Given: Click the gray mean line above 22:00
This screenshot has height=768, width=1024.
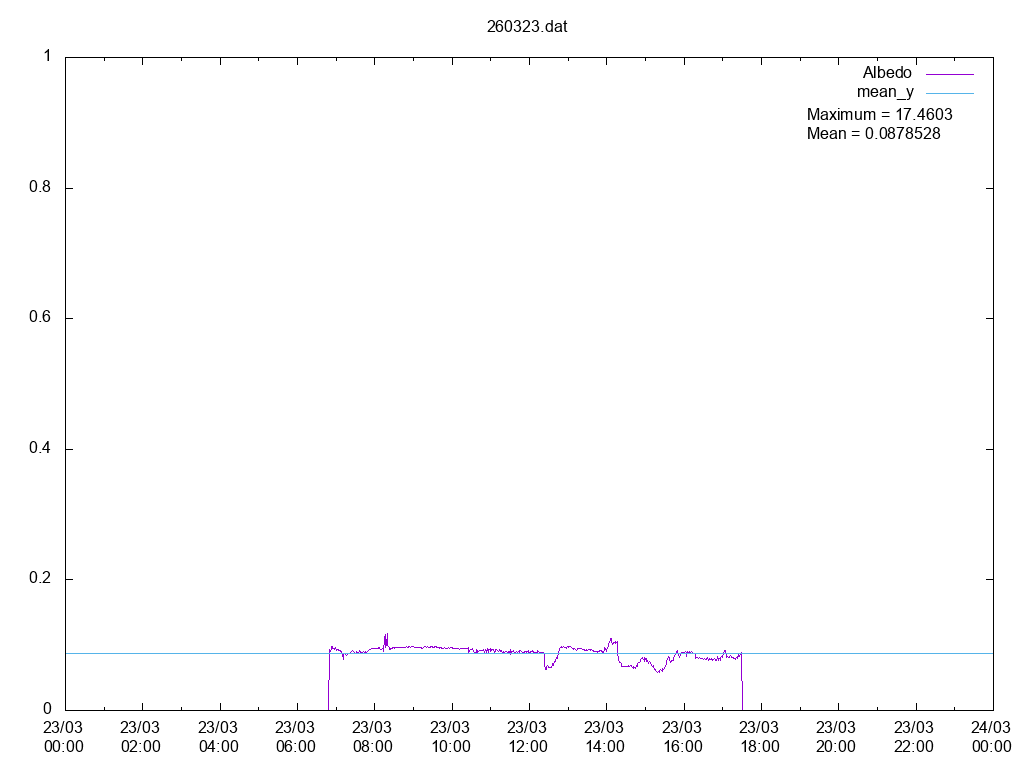Looking at the screenshot, I should [914, 653].
